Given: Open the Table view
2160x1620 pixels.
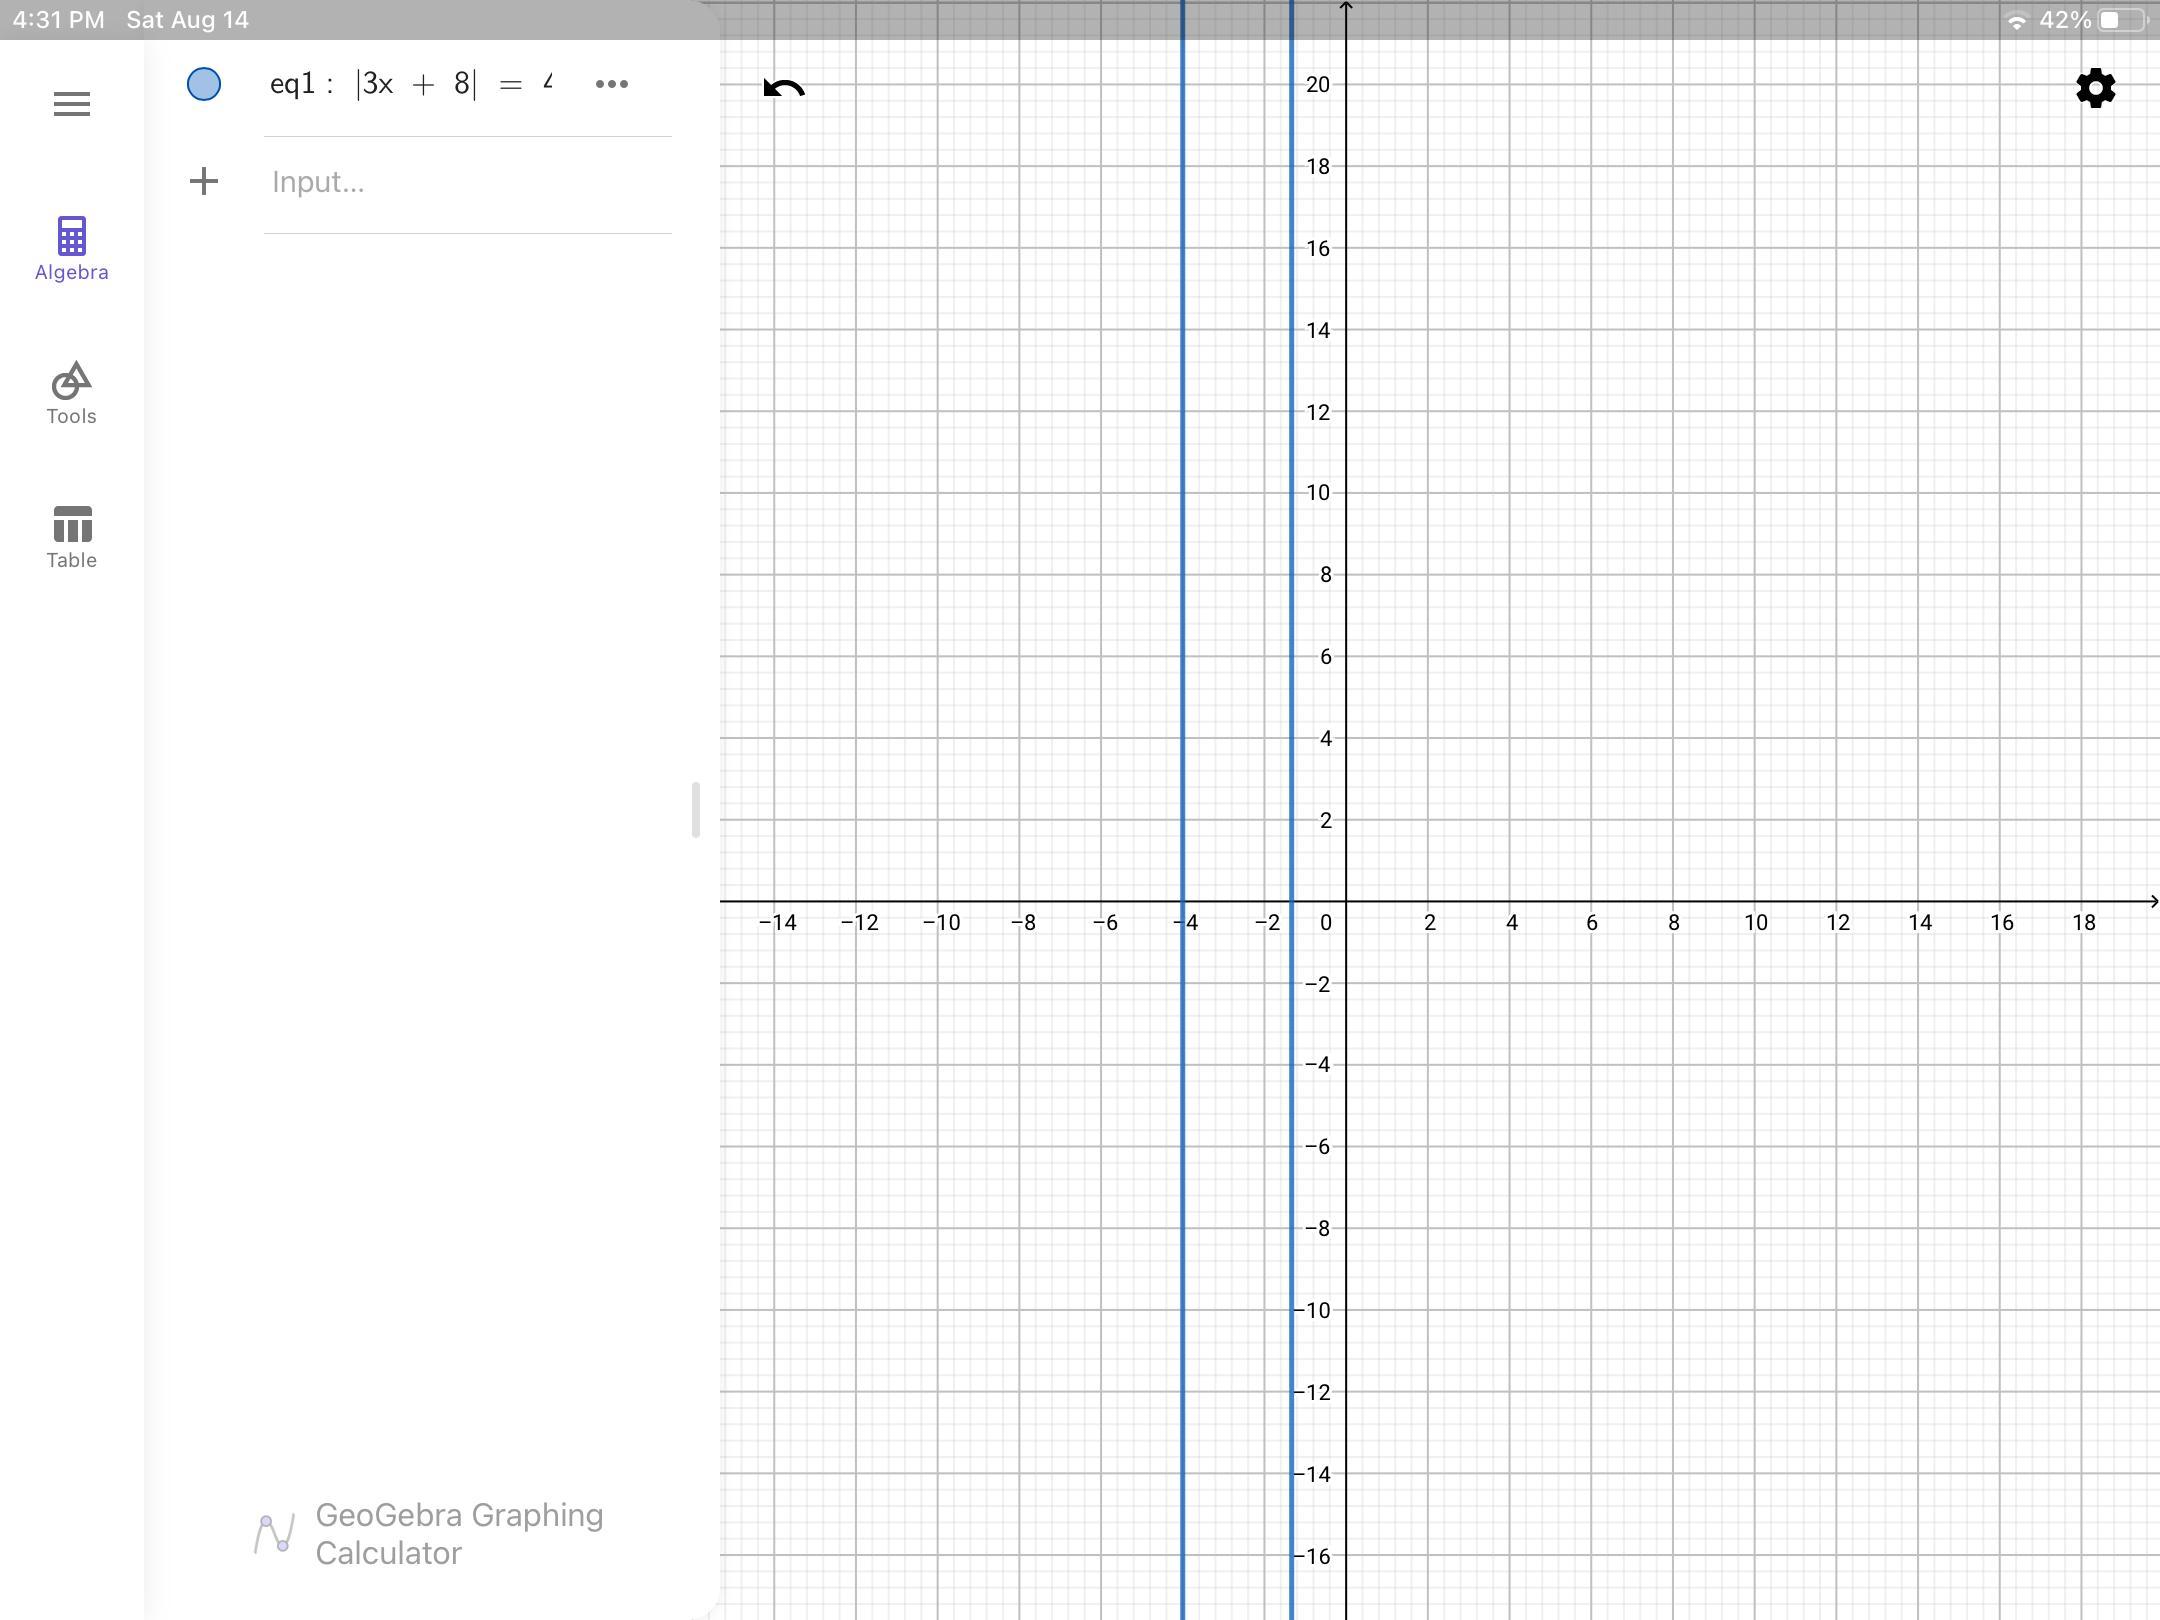Looking at the screenshot, I should coord(71,537).
